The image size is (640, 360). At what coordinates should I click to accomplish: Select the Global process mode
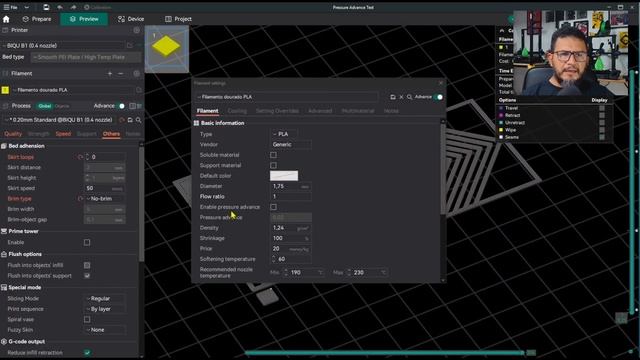(45, 106)
